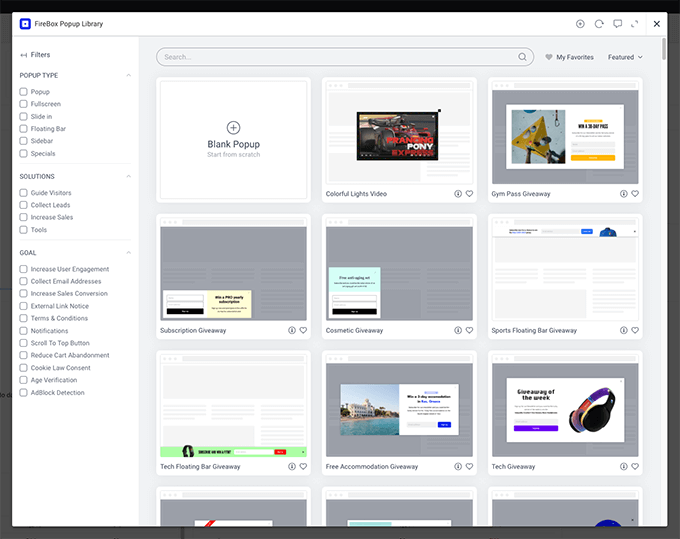Open the Tech Giveaway headphones thumbnail
This screenshot has height=539, width=680.
point(565,406)
